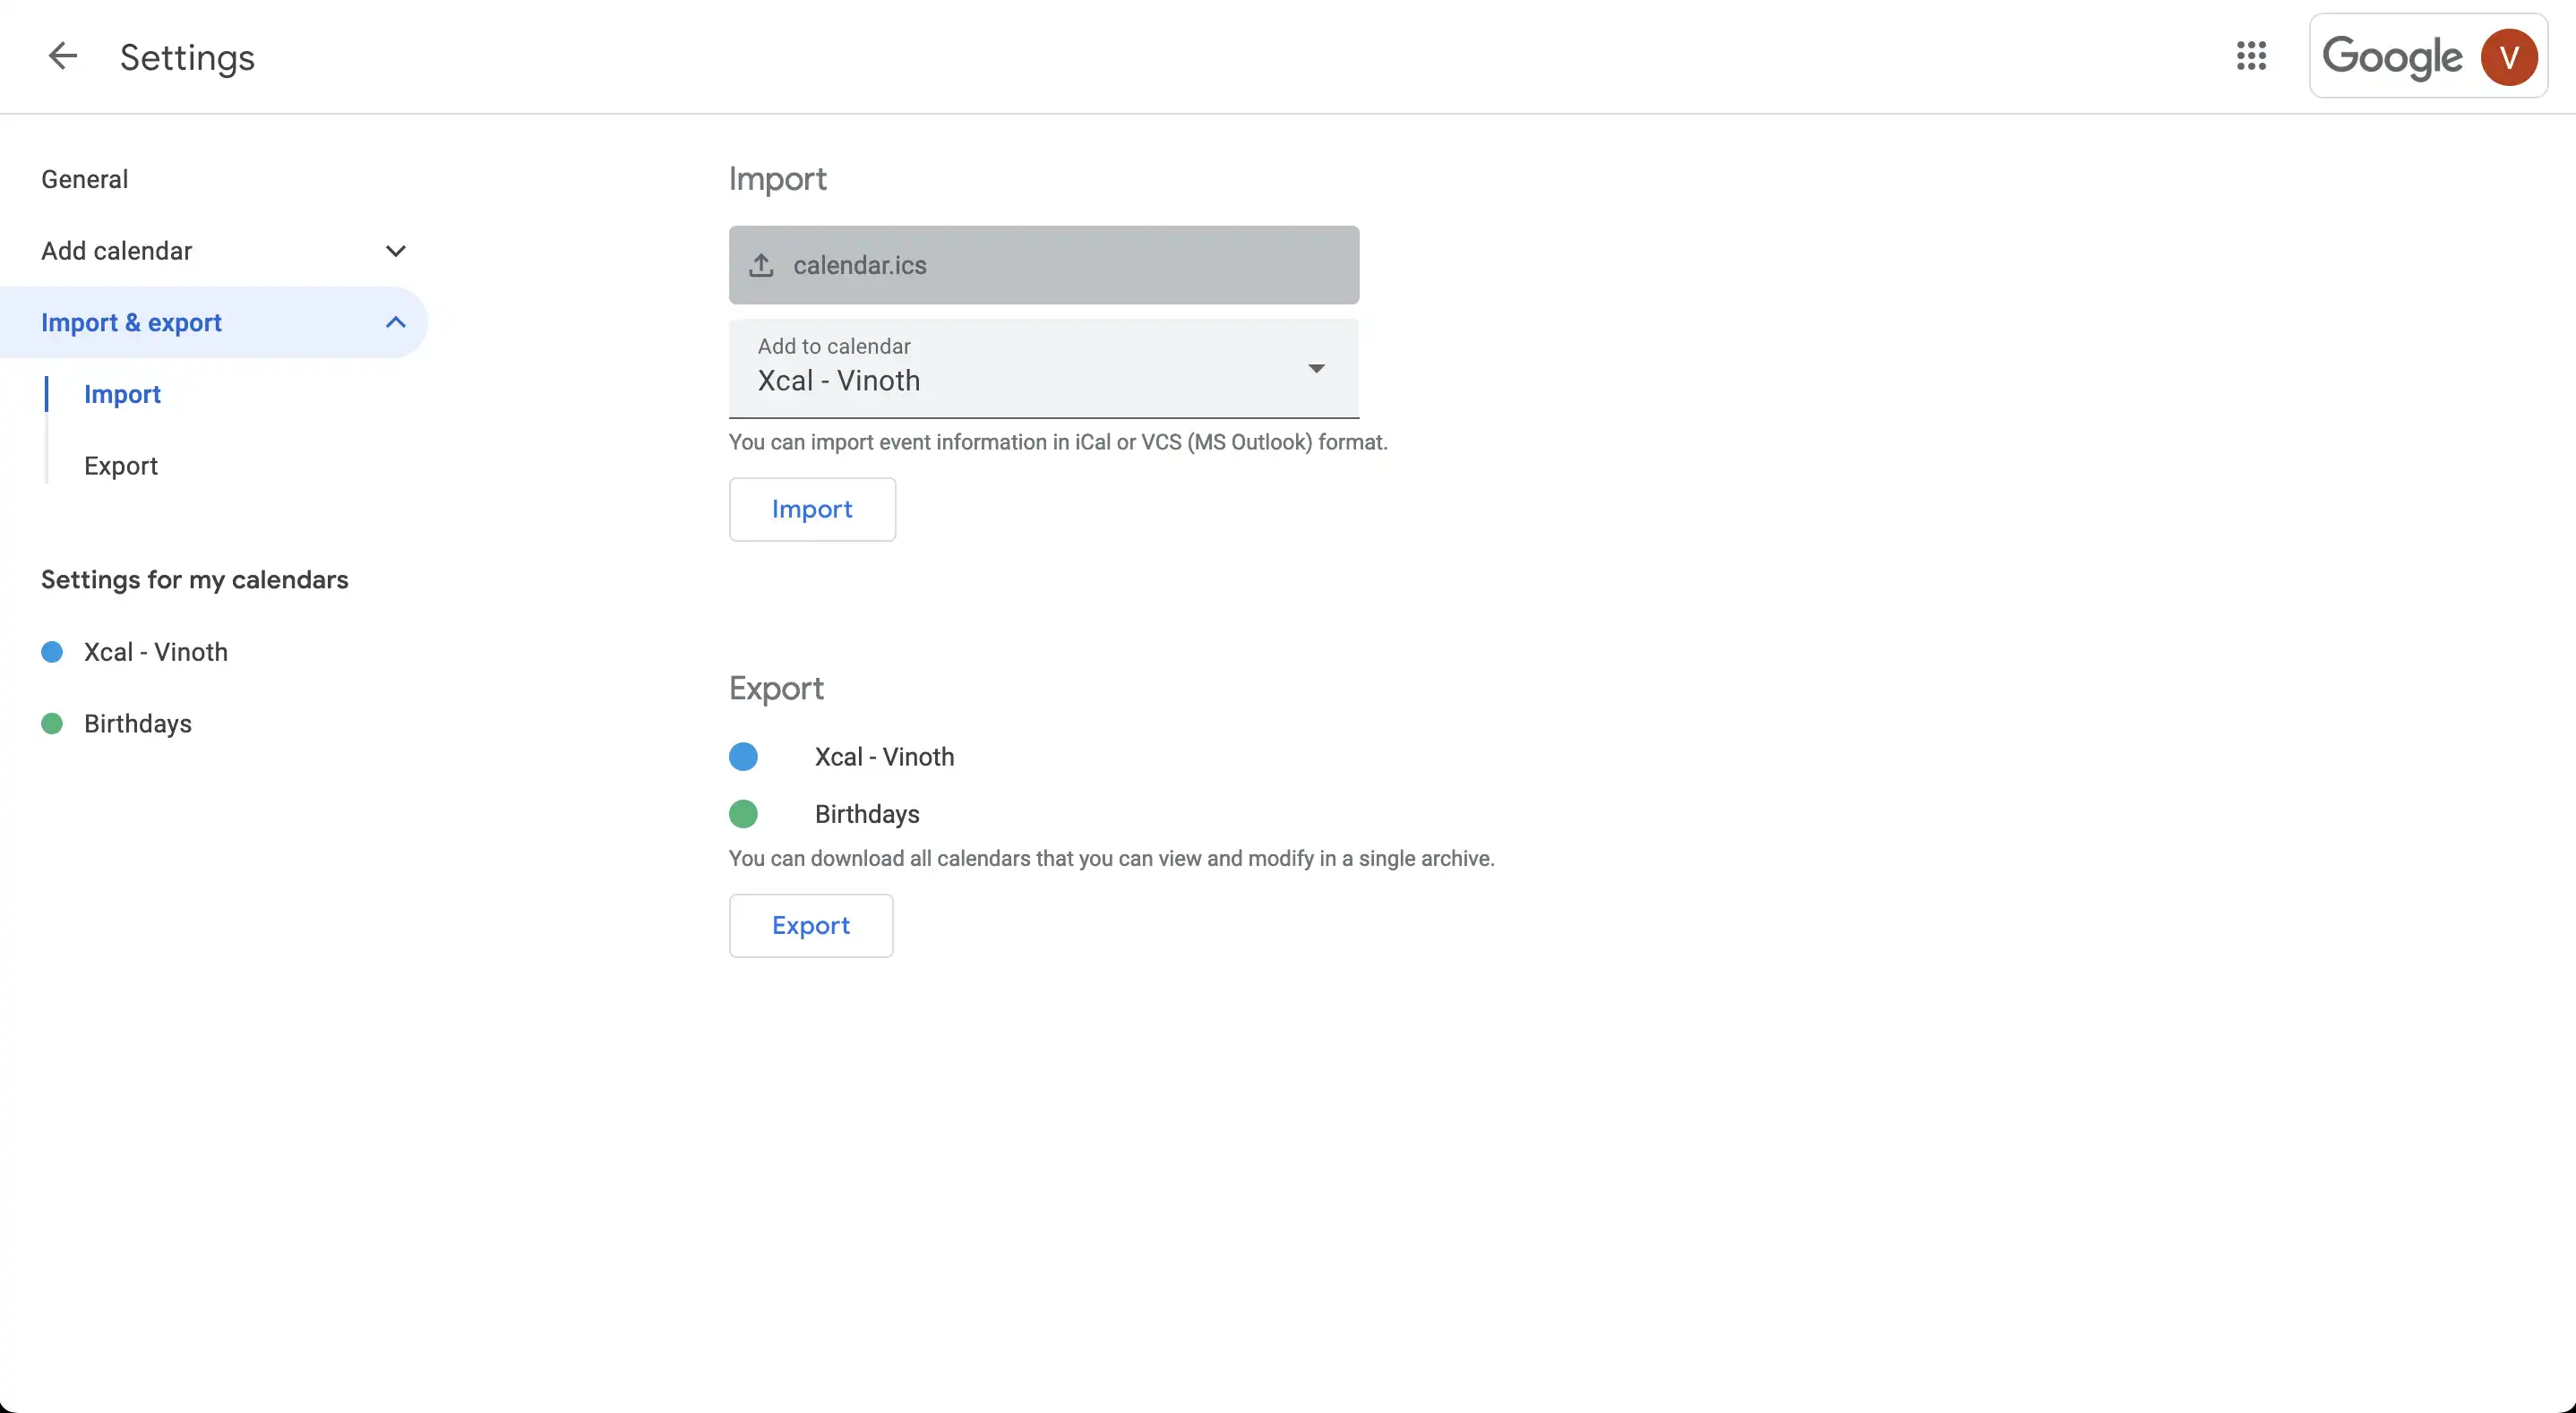2576x1413 pixels.
Task: Expand the Add calendar chevron
Action: click(x=396, y=251)
